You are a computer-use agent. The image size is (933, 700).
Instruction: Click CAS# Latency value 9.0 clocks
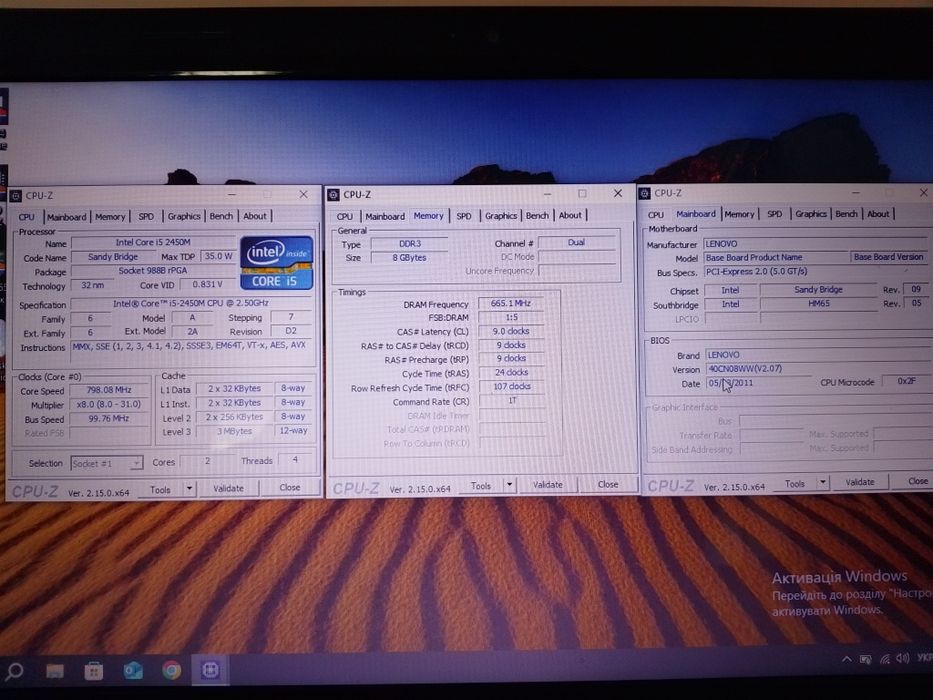(511, 331)
